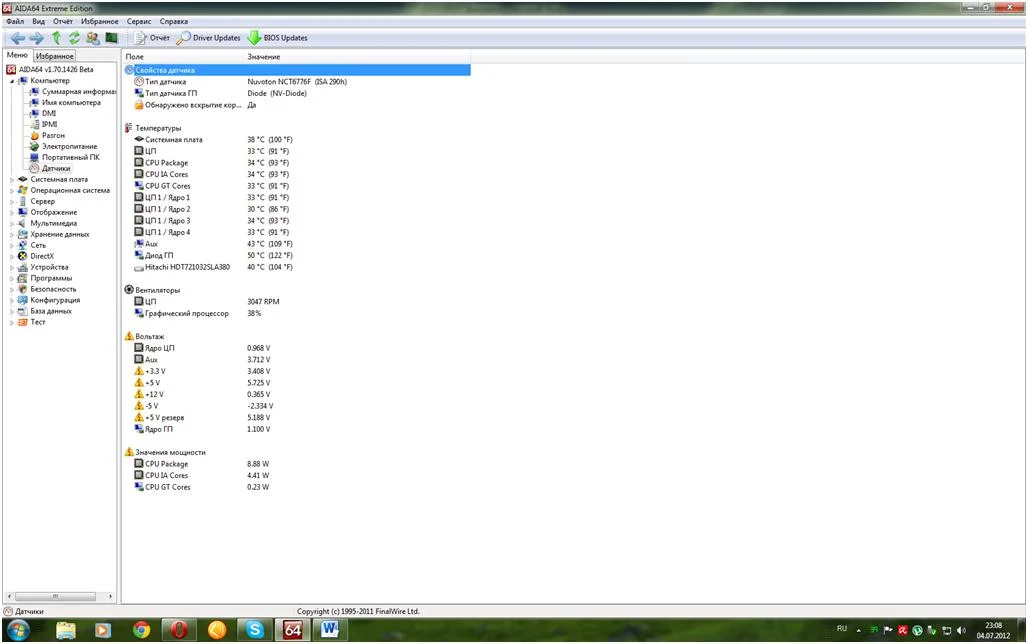Select the AIDA64 v1.70.1426 Beta root node
This screenshot has height=644, width=1028.
(x=56, y=70)
